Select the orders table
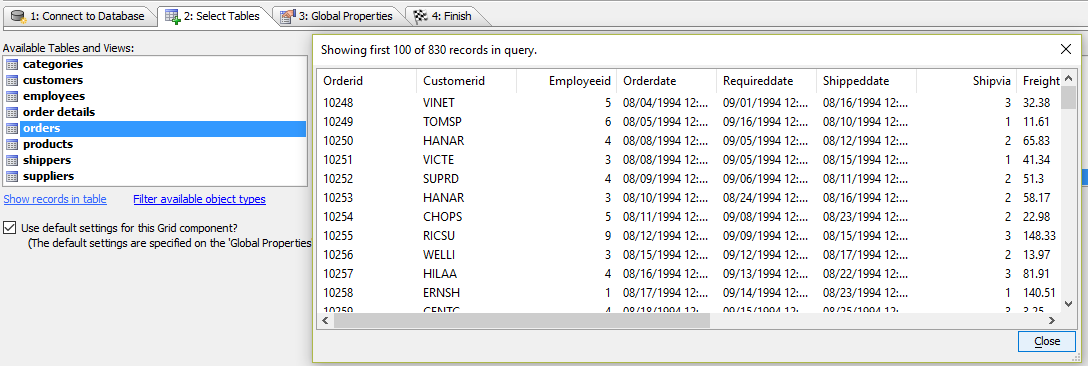 [163, 128]
